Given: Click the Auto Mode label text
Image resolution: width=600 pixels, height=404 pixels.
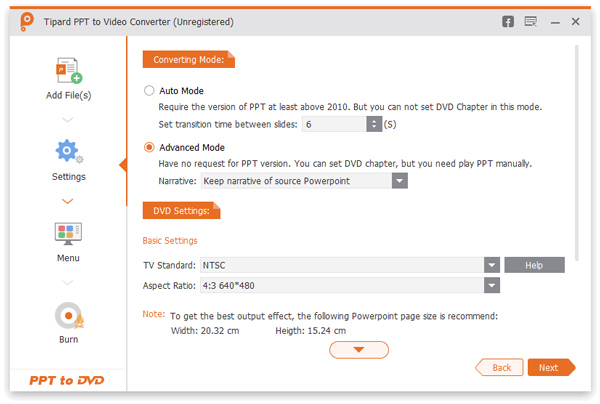Looking at the screenshot, I should (x=181, y=91).
